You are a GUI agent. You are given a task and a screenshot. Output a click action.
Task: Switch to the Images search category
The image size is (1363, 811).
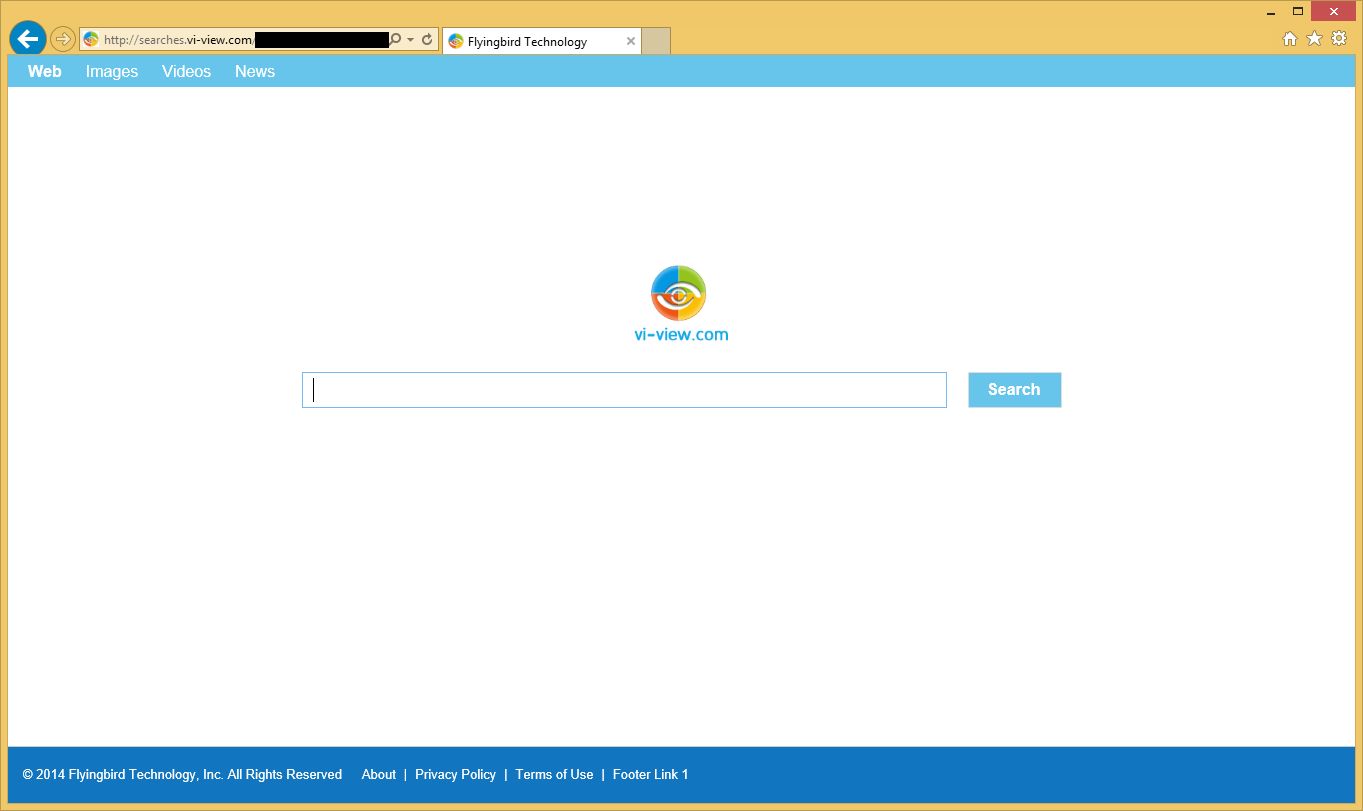(111, 71)
